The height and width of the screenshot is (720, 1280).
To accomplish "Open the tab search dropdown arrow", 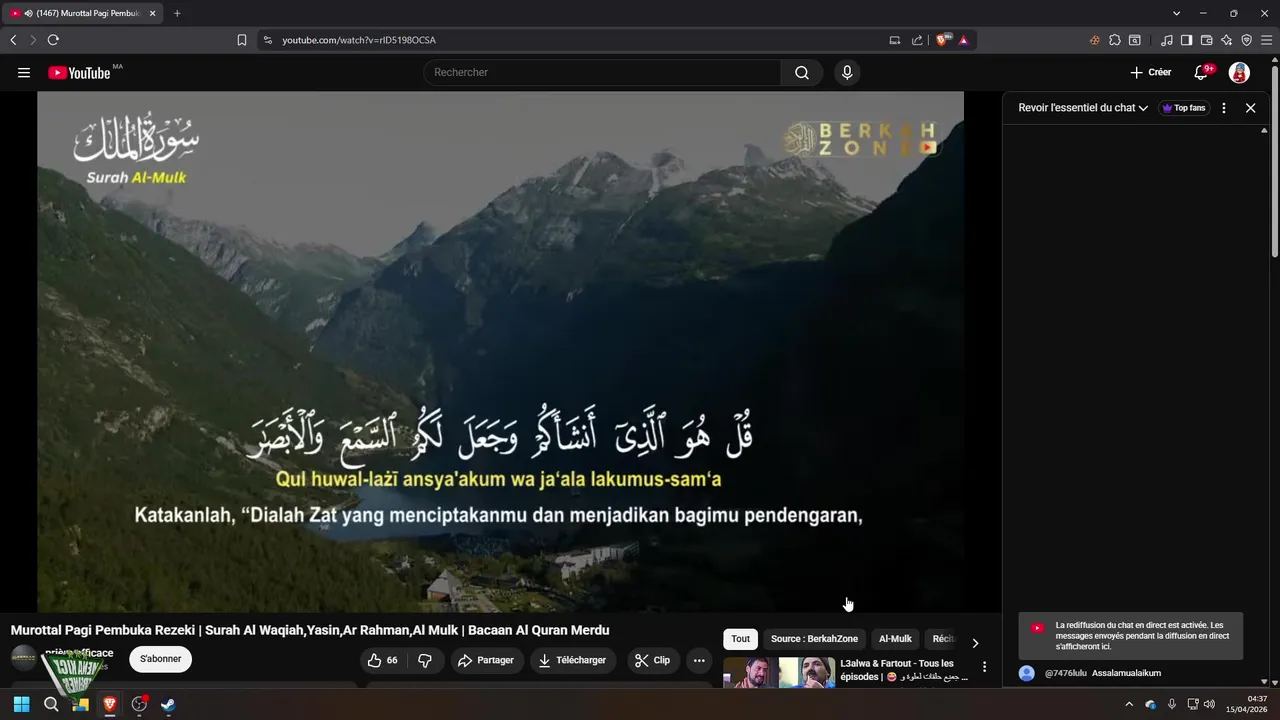I will pyautogui.click(x=1177, y=13).
